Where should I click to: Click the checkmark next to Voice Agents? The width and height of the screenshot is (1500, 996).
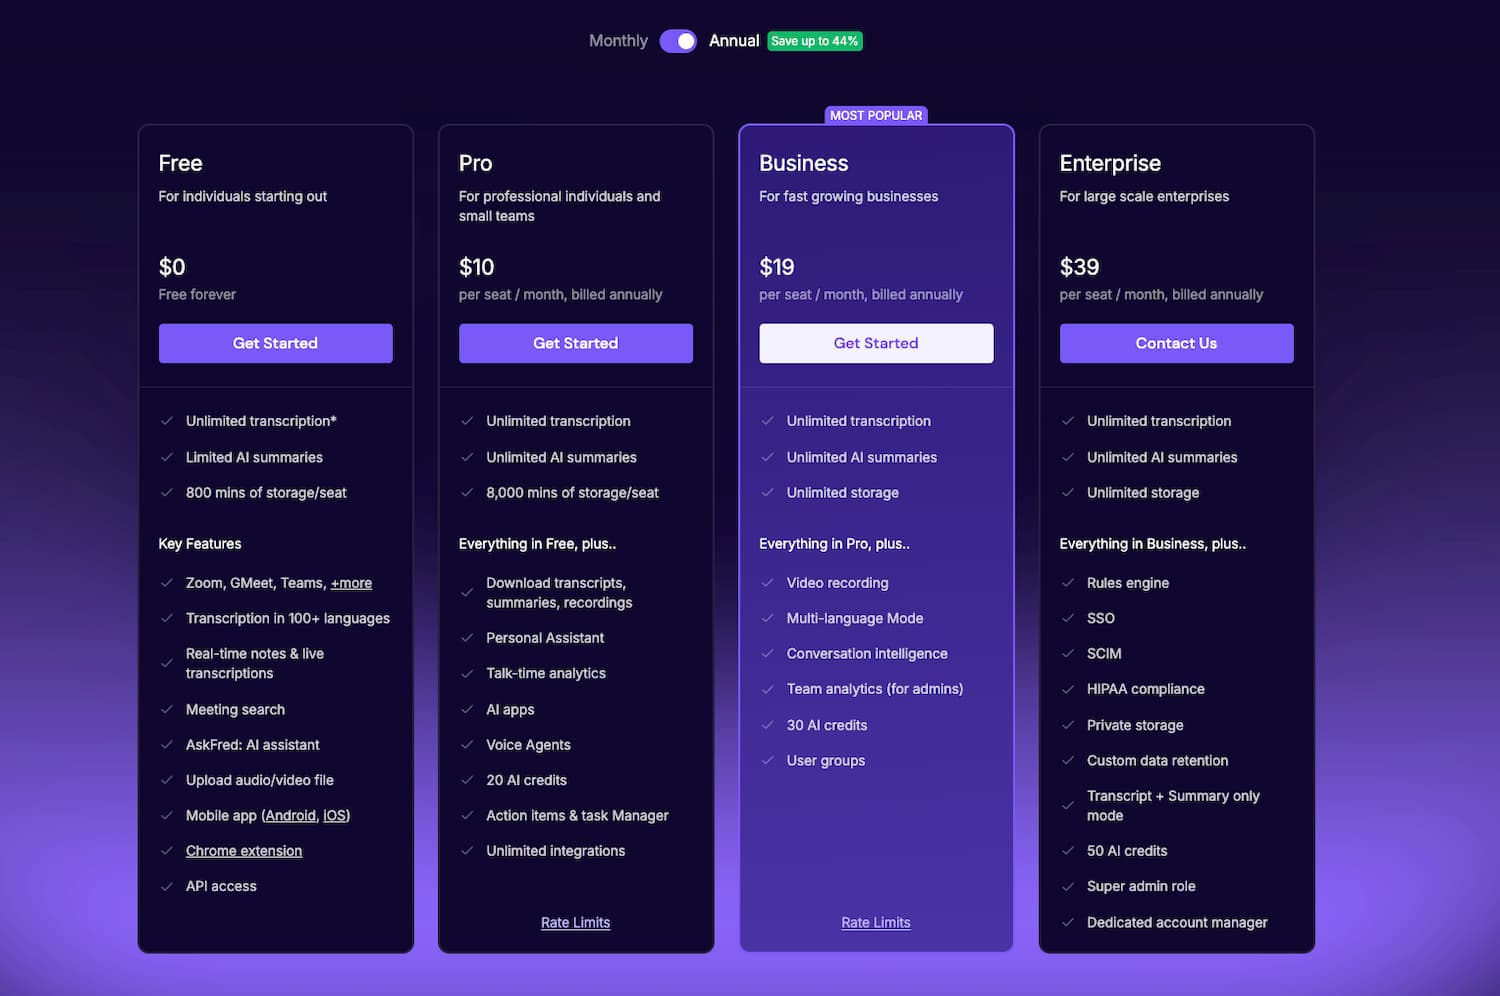467,745
